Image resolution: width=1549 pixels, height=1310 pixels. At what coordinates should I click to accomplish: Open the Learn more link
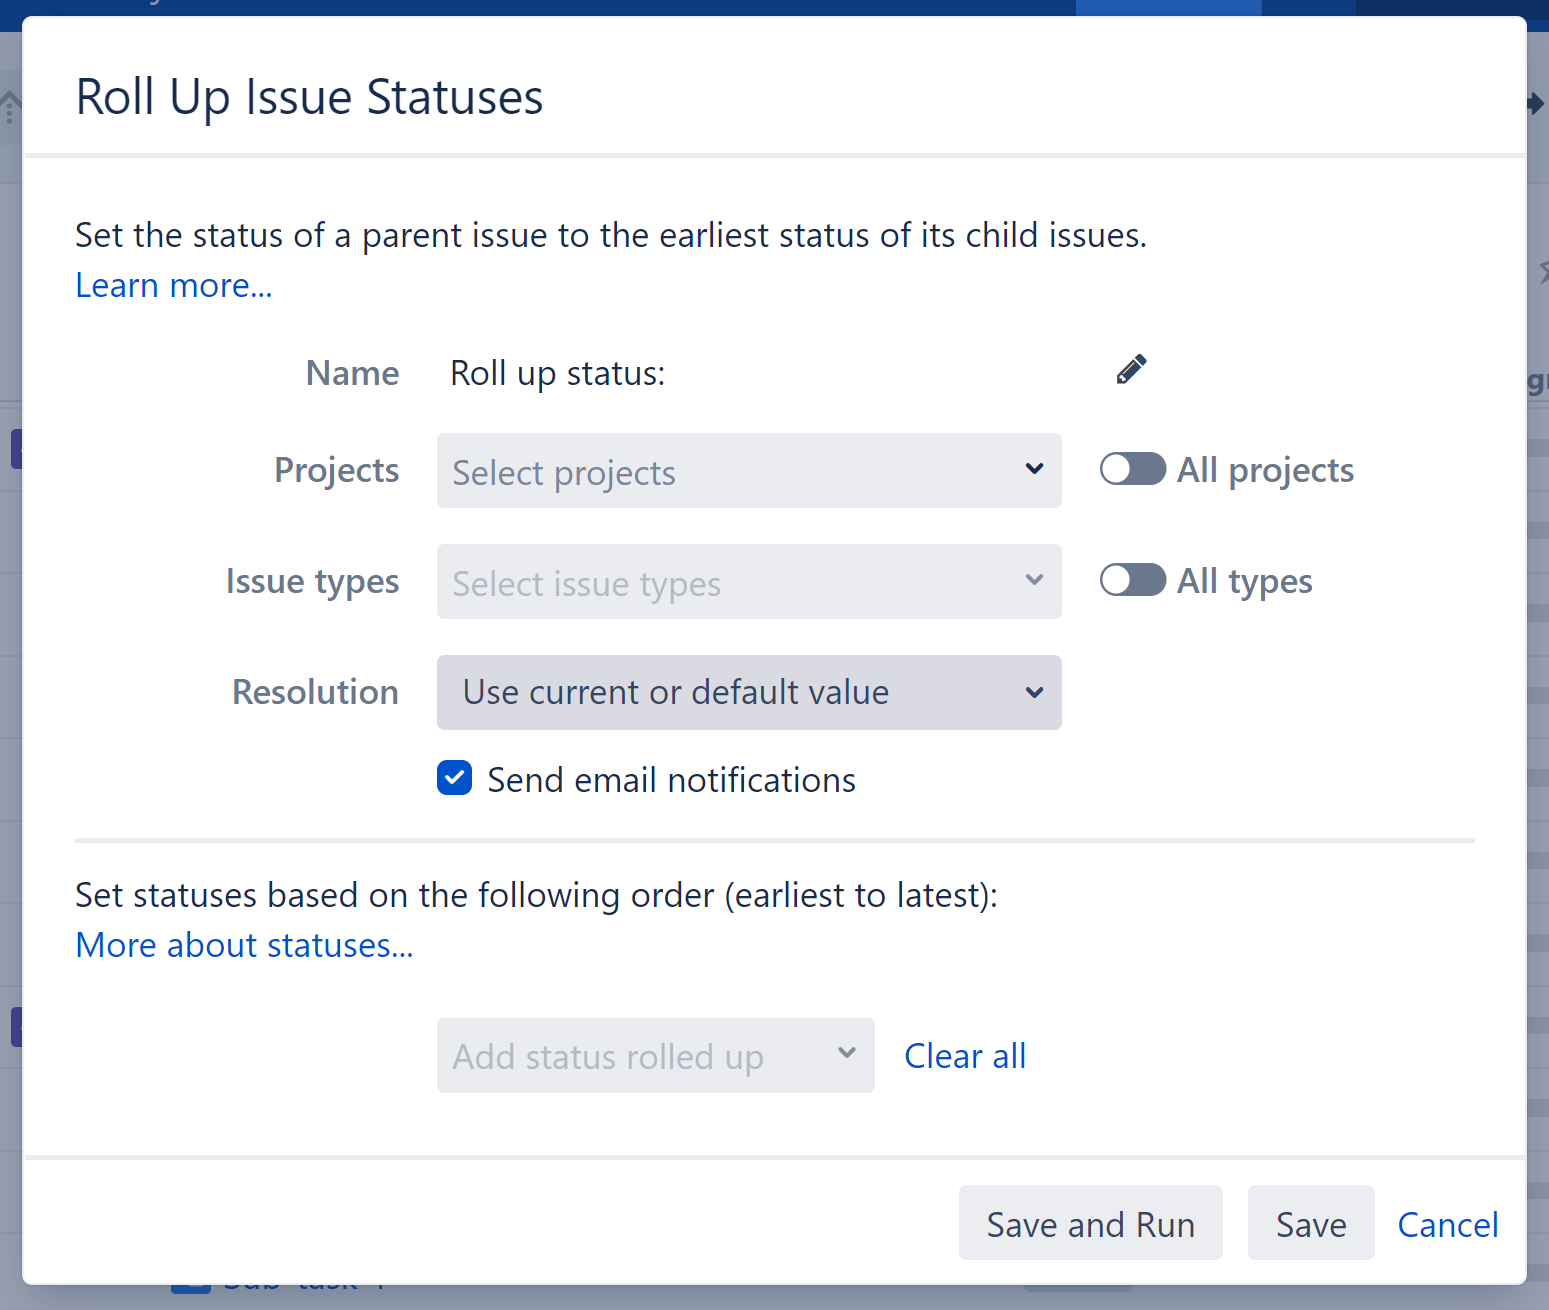[x=172, y=285]
